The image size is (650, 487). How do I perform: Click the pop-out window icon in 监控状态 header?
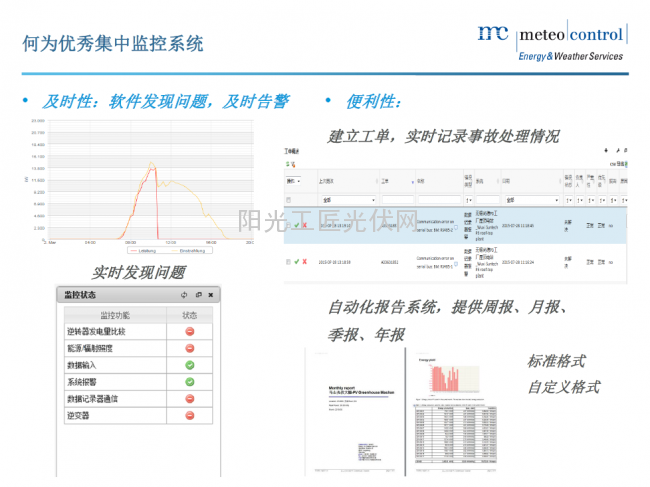pyautogui.click(x=198, y=295)
